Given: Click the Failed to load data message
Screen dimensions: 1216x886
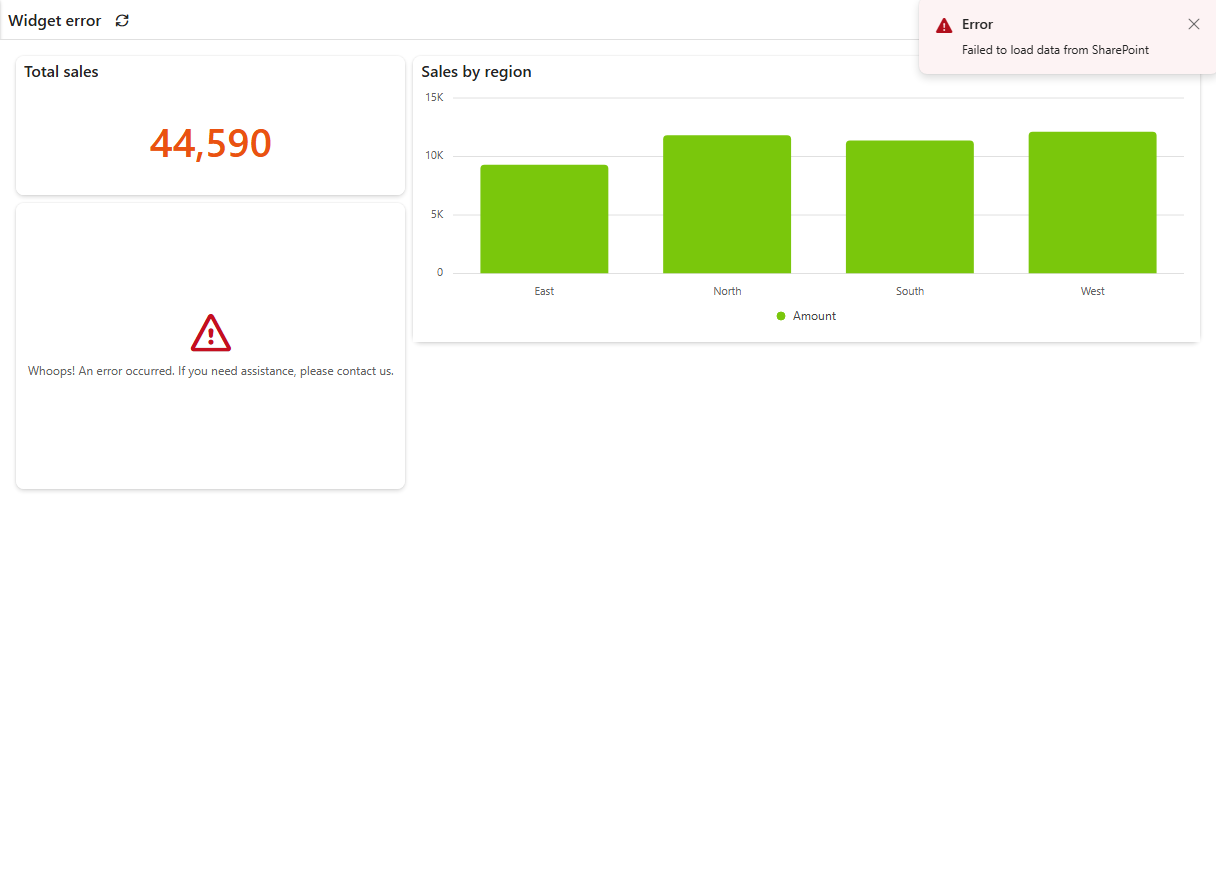Looking at the screenshot, I should (x=1055, y=50).
